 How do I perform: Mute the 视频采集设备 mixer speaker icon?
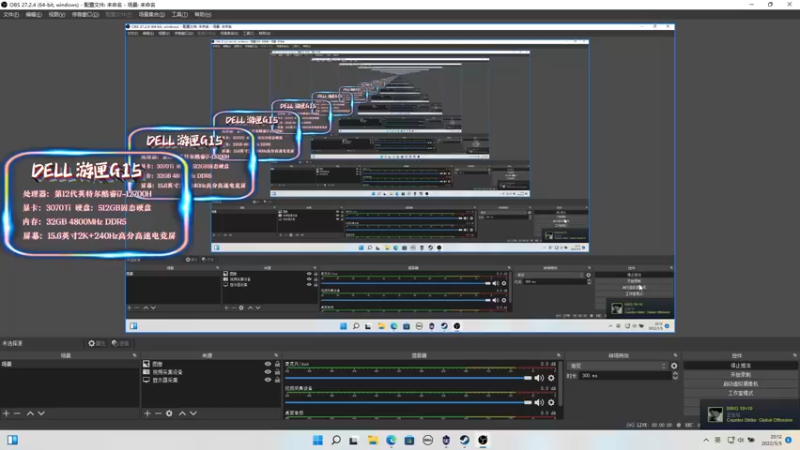point(539,403)
